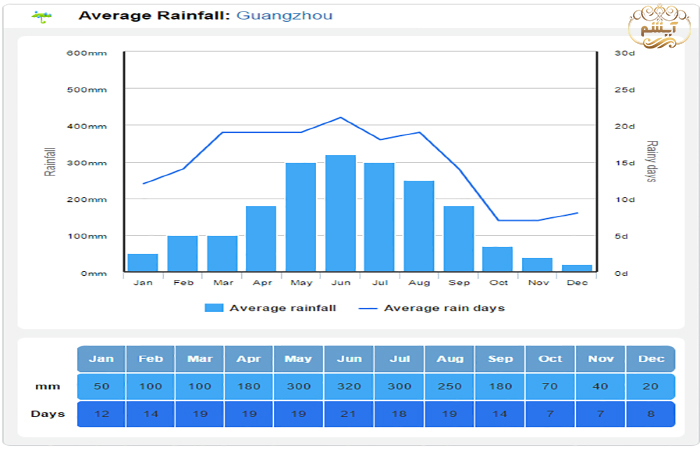
Task: Click the blue Average rainfall legend swatch
Action: point(215,308)
